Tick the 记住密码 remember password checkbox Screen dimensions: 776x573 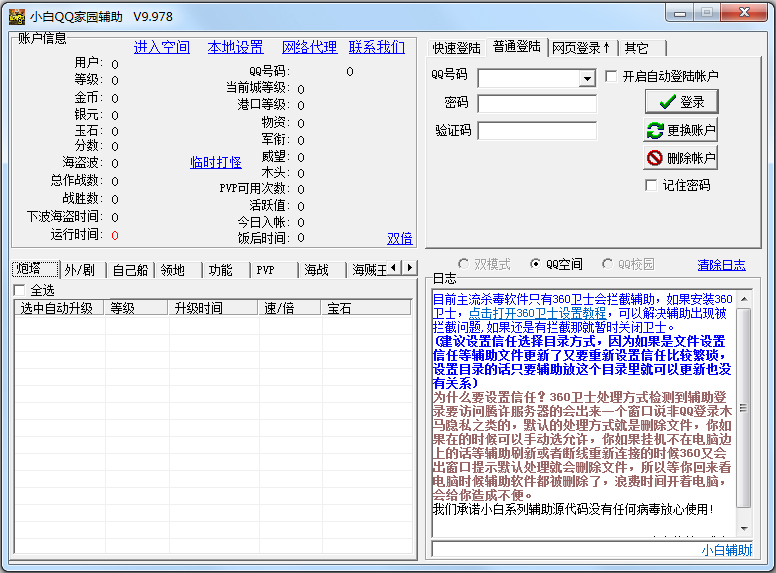(651, 185)
